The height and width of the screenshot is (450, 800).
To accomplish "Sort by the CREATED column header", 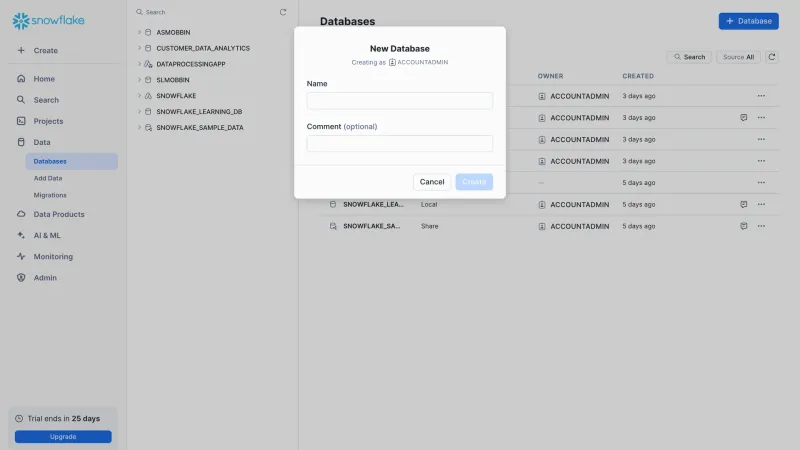I will tap(638, 76).
